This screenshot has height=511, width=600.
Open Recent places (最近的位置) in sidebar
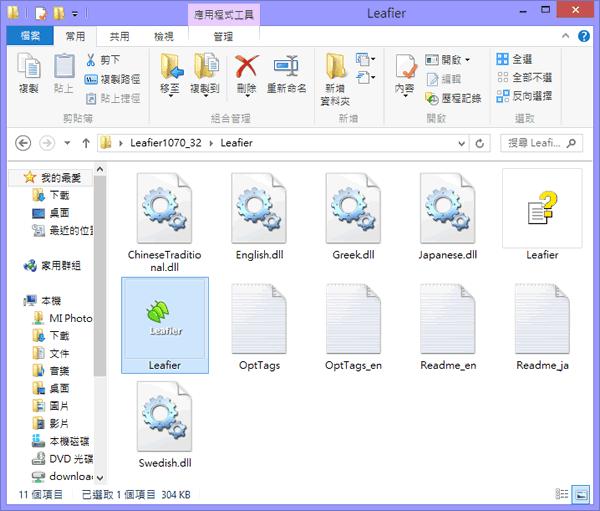(x=63, y=230)
